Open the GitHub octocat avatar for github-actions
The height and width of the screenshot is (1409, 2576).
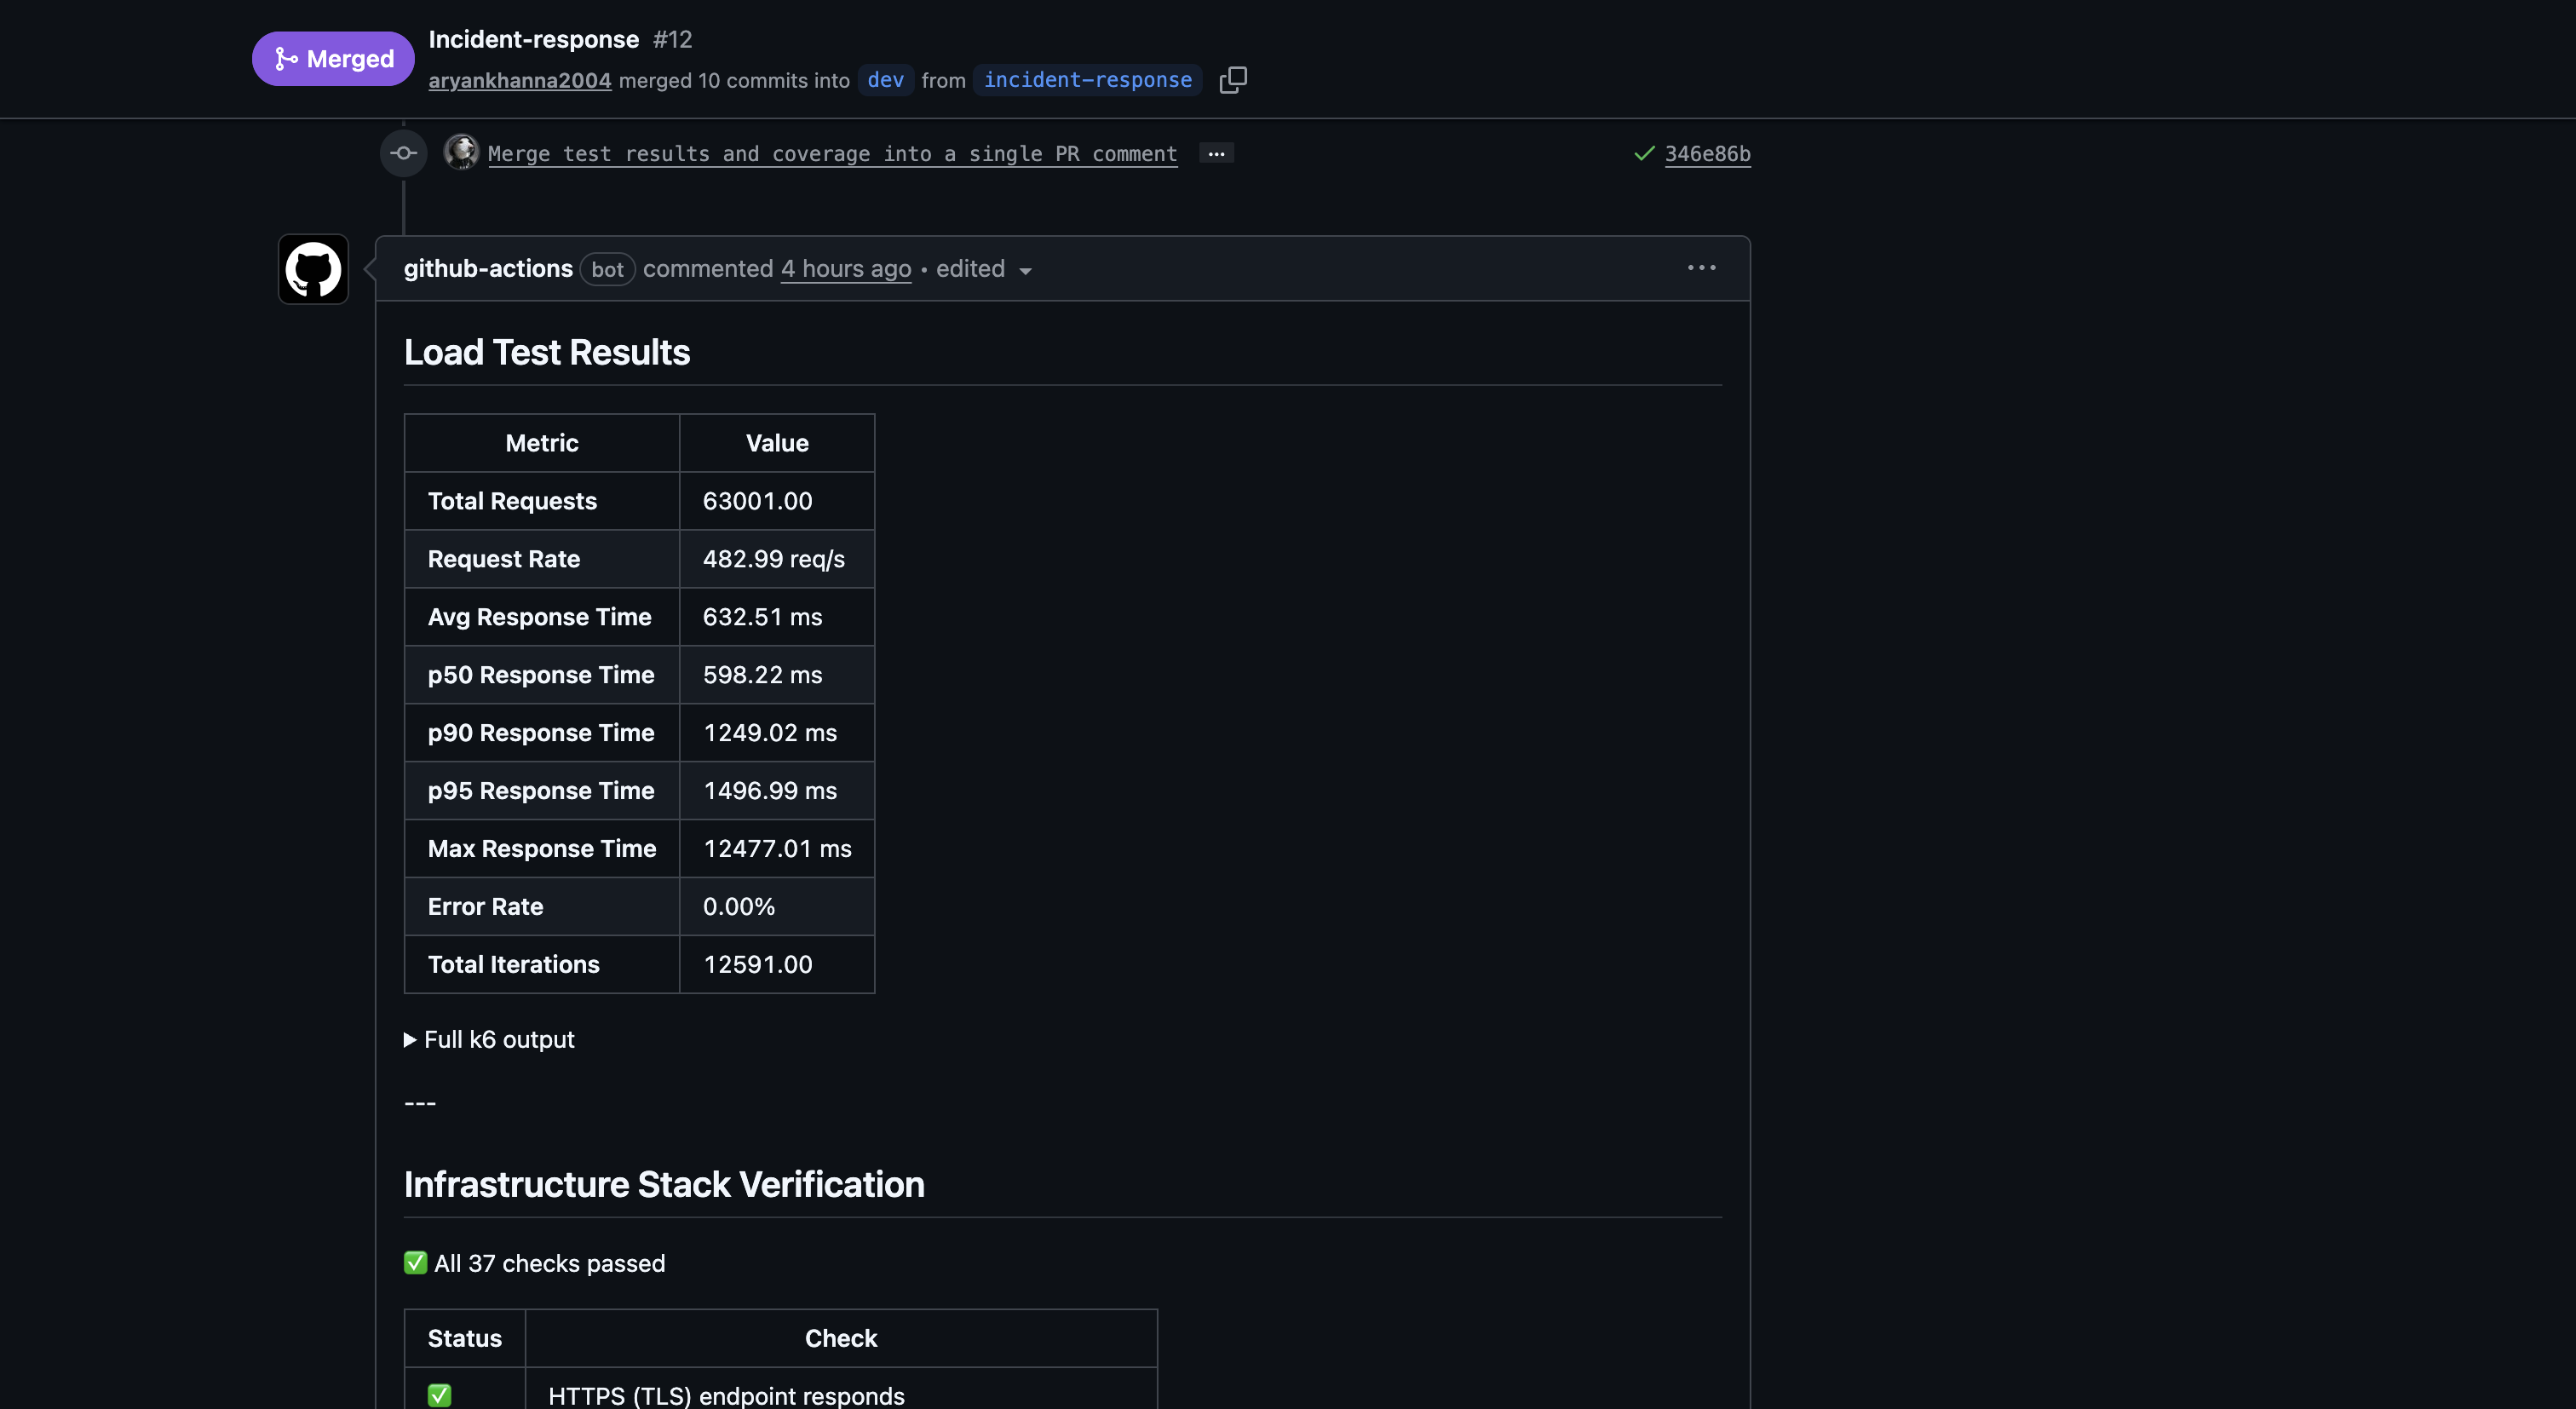pyautogui.click(x=312, y=269)
